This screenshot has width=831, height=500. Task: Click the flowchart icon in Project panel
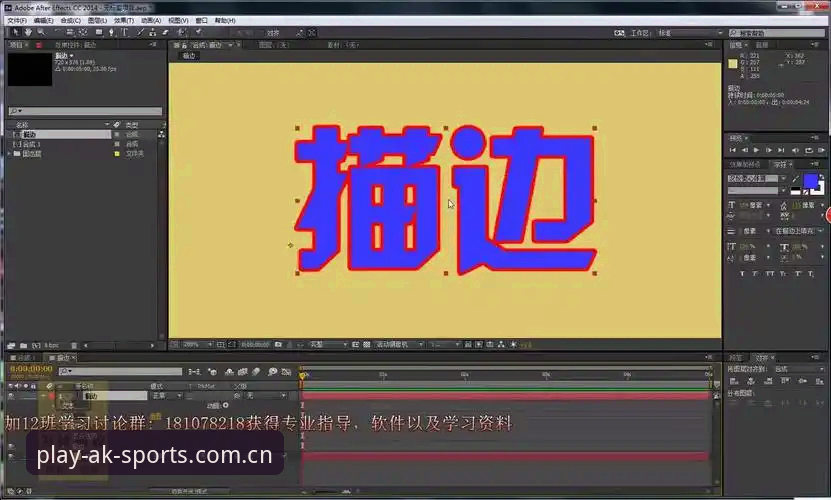161,134
